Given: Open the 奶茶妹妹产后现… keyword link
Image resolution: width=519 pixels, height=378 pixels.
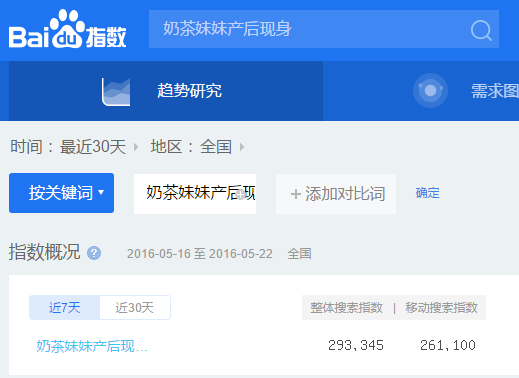Looking at the screenshot, I should click(92, 346).
